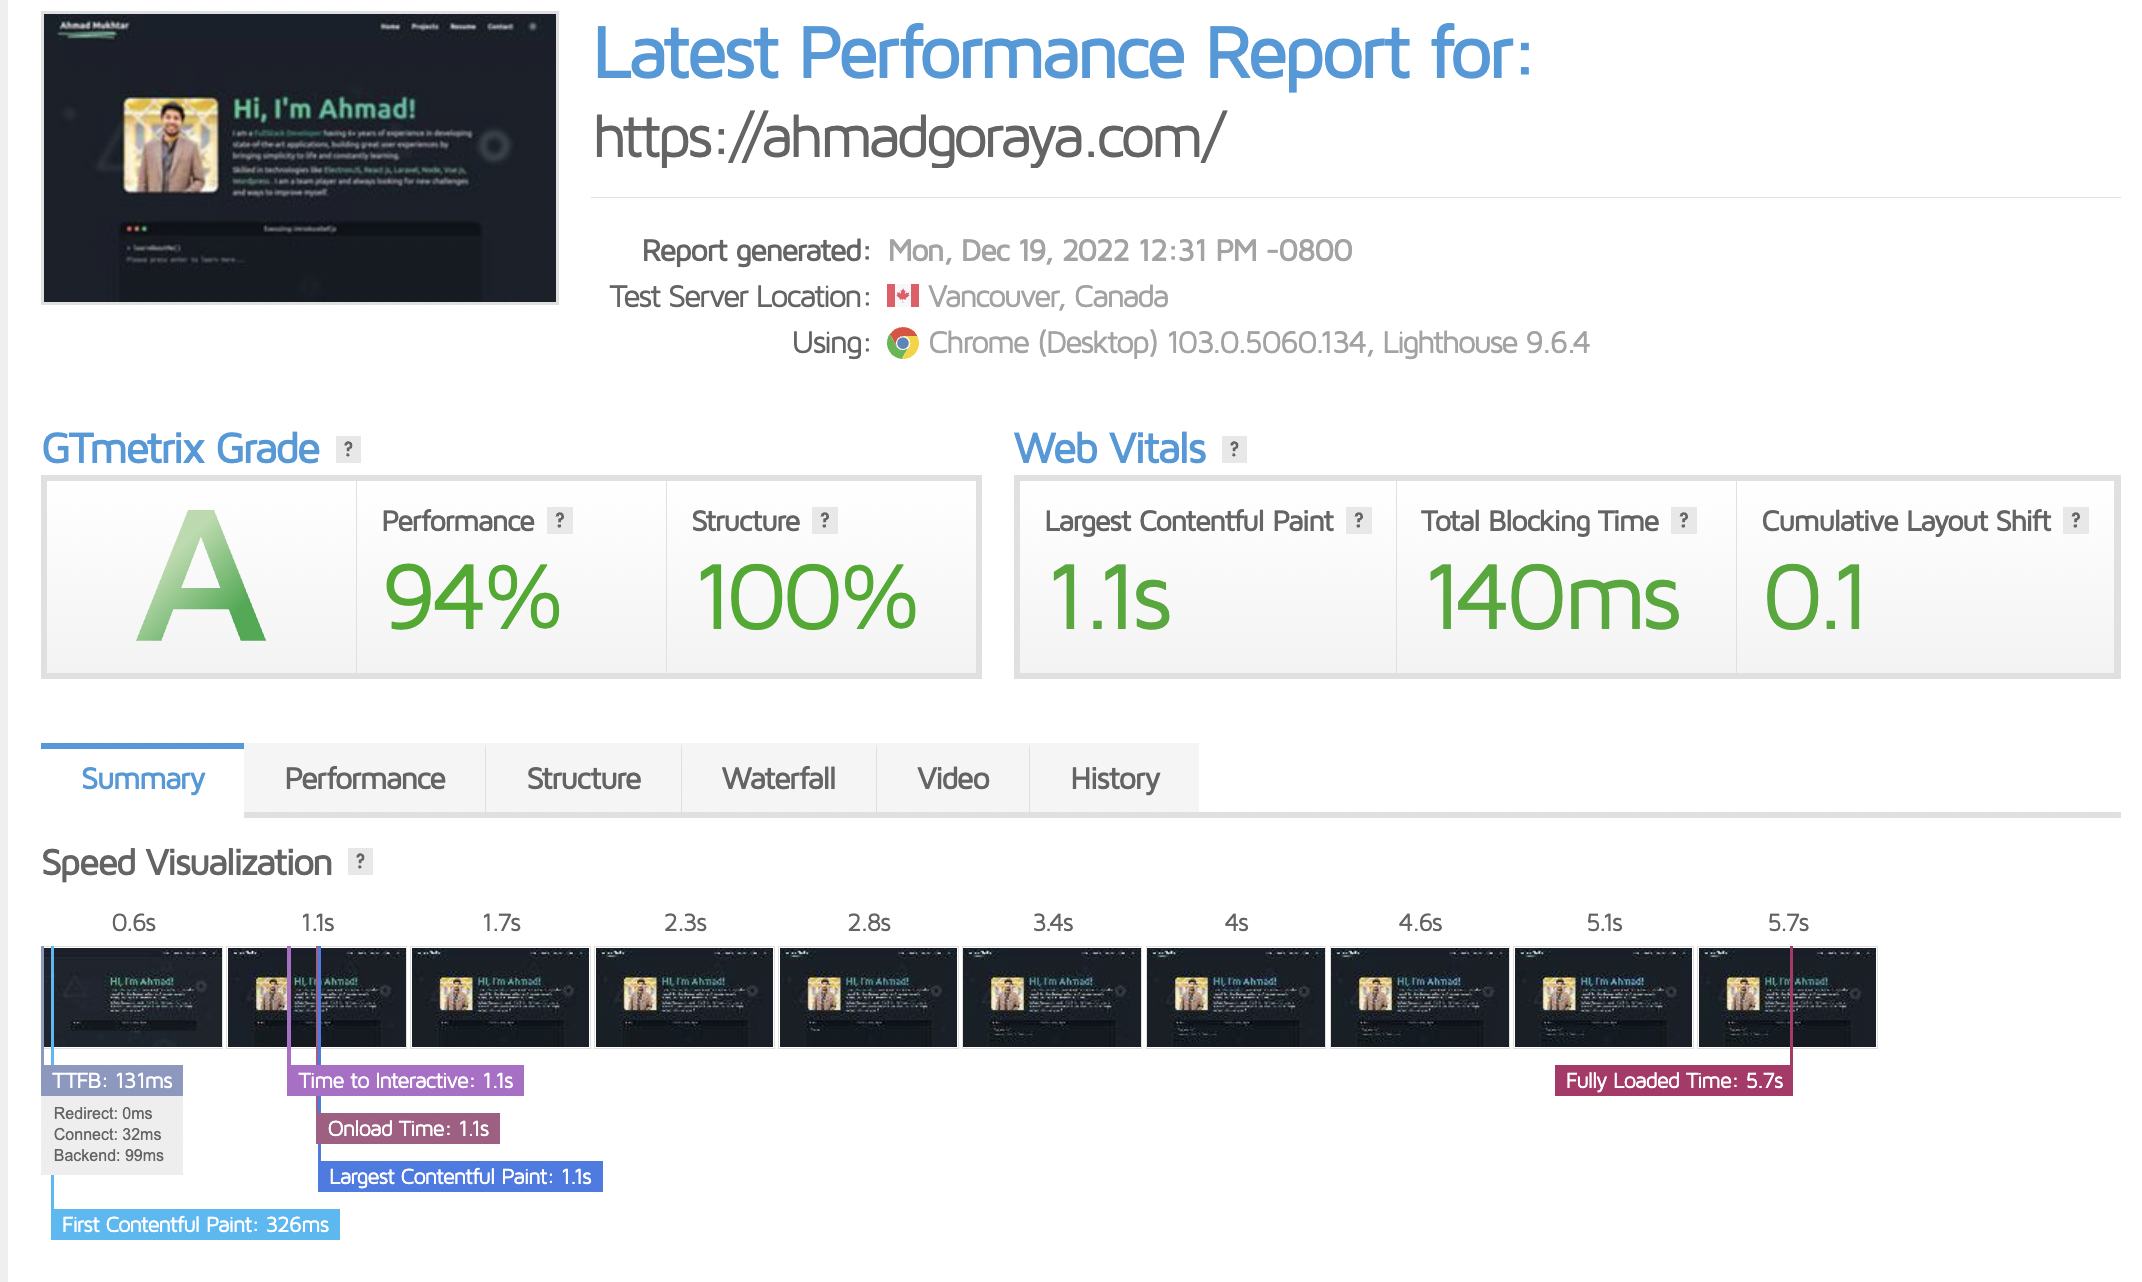2142x1282 pixels.
Task: Click the Fully Loaded Time: 5.7s marker
Action: (x=1674, y=1081)
